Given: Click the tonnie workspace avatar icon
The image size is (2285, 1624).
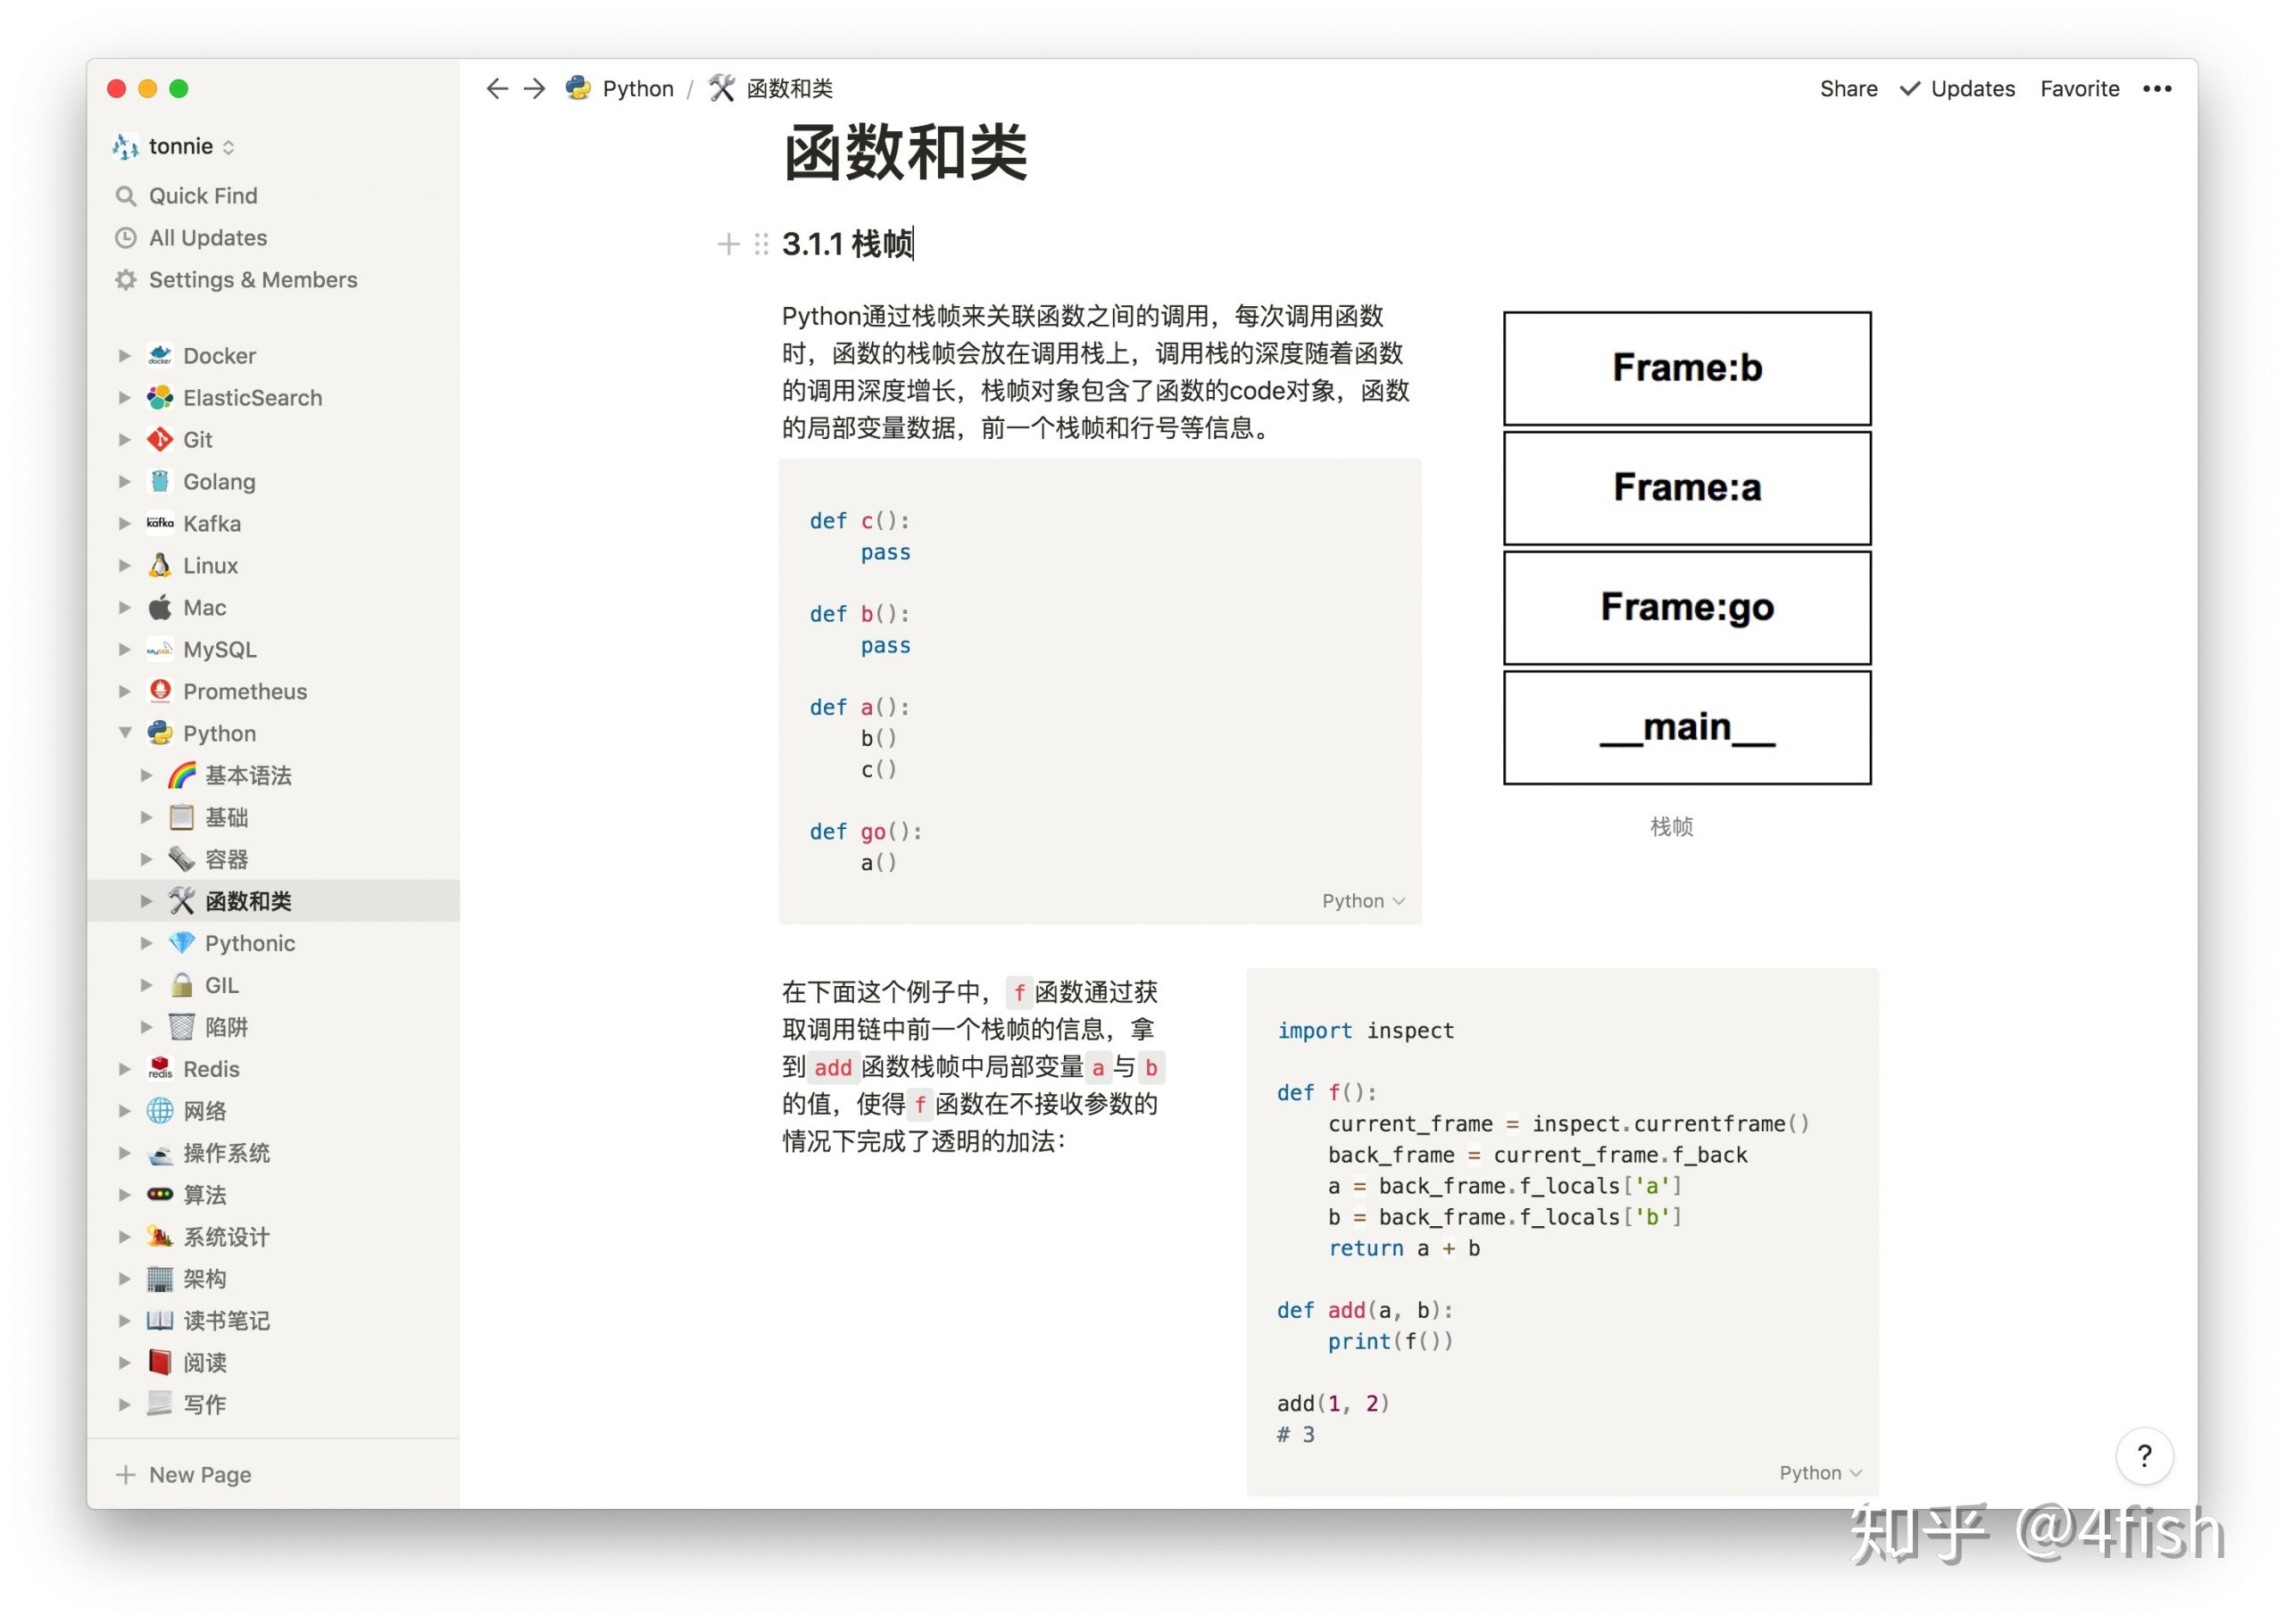Looking at the screenshot, I should tap(126, 147).
